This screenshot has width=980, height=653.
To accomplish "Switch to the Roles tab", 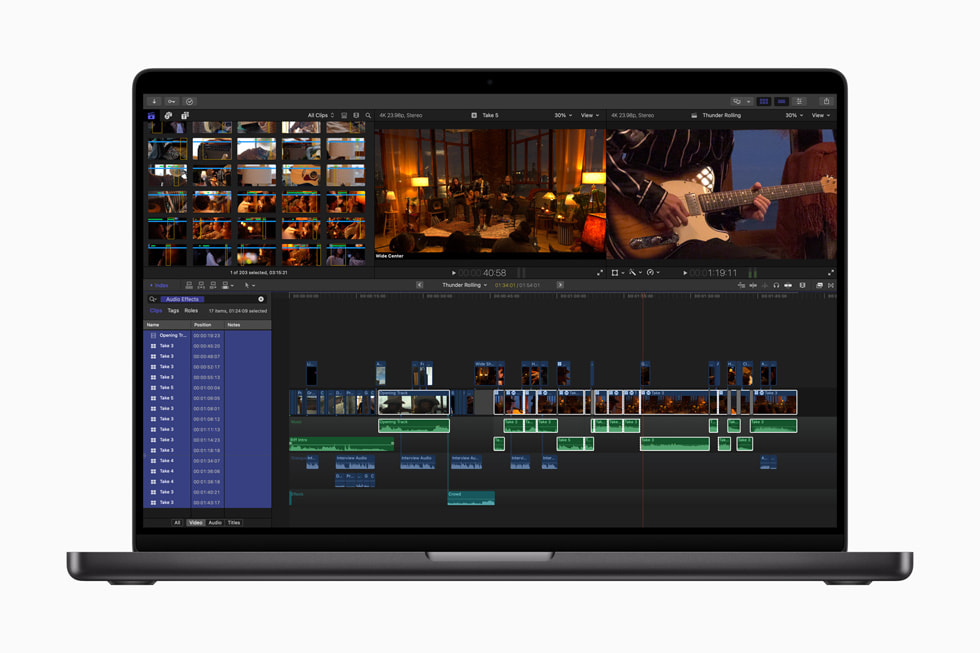I will click(191, 310).
